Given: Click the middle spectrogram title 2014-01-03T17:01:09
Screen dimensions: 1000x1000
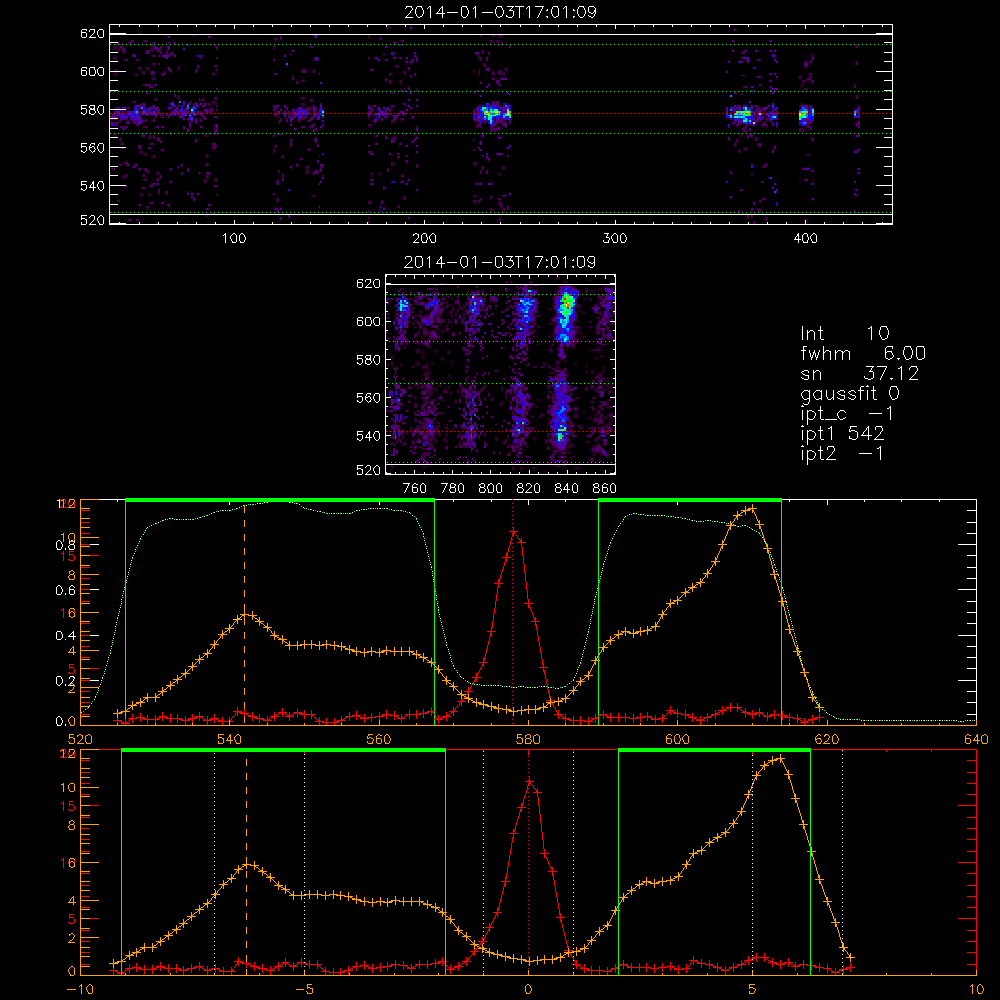Looking at the screenshot, I should click(x=500, y=262).
